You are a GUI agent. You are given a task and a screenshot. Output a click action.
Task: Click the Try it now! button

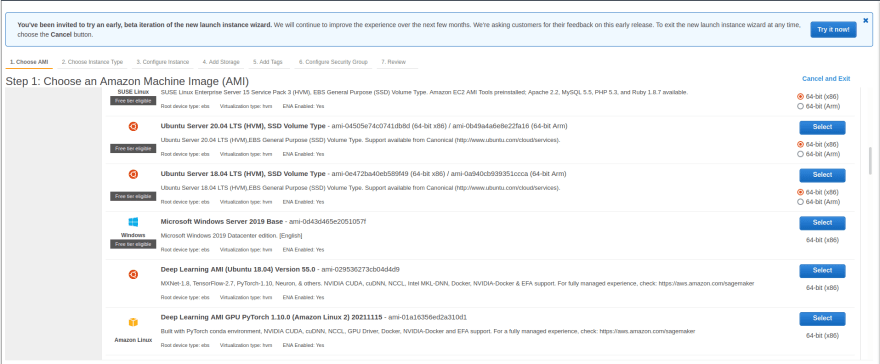coord(833,29)
